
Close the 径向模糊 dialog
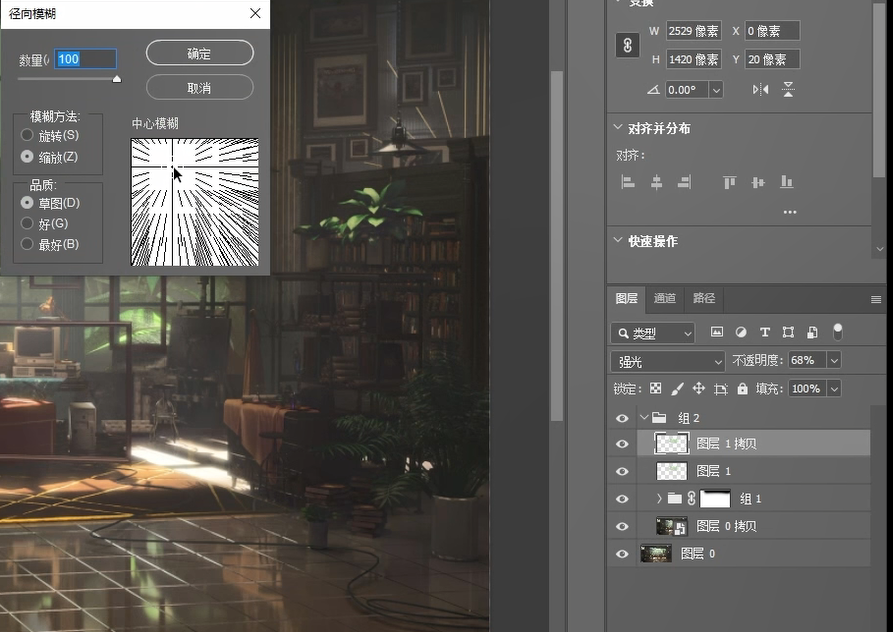coord(255,13)
